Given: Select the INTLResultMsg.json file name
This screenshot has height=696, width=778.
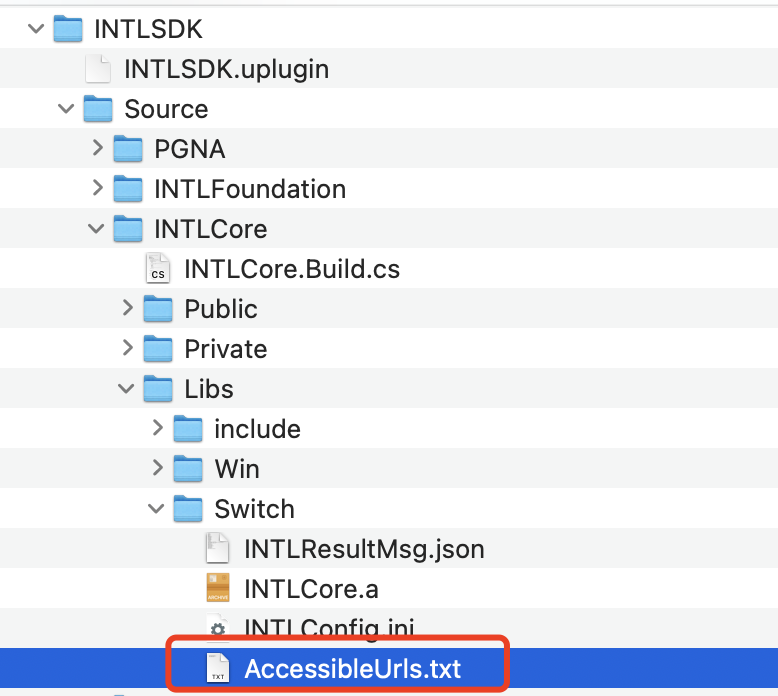Looking at the screenshot, I should click(364, 549).
